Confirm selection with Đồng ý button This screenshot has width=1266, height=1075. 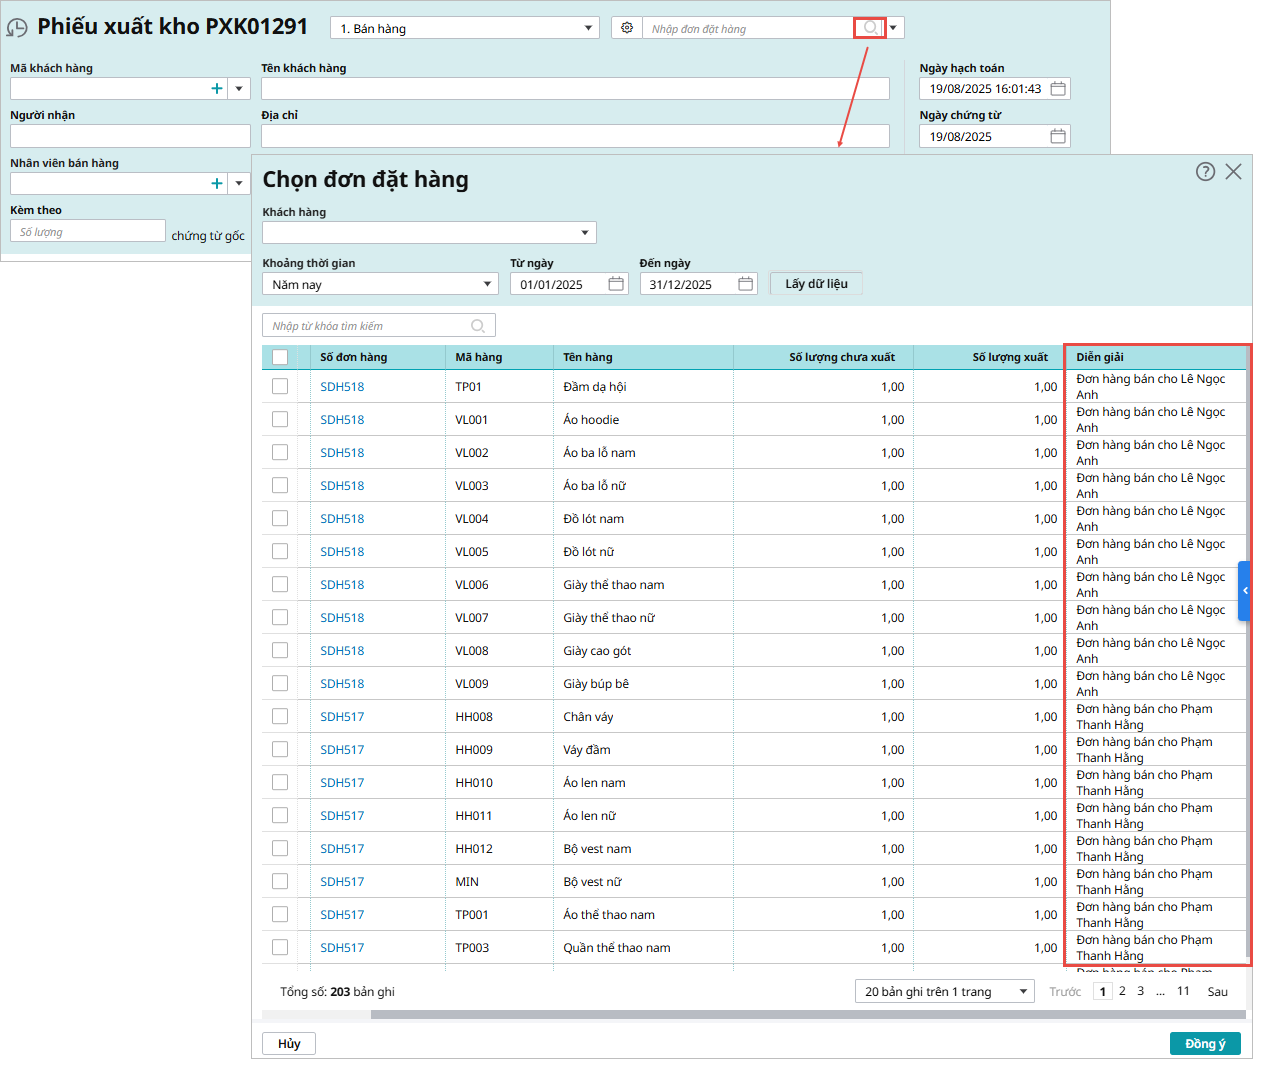[x=1204, y=1043]
